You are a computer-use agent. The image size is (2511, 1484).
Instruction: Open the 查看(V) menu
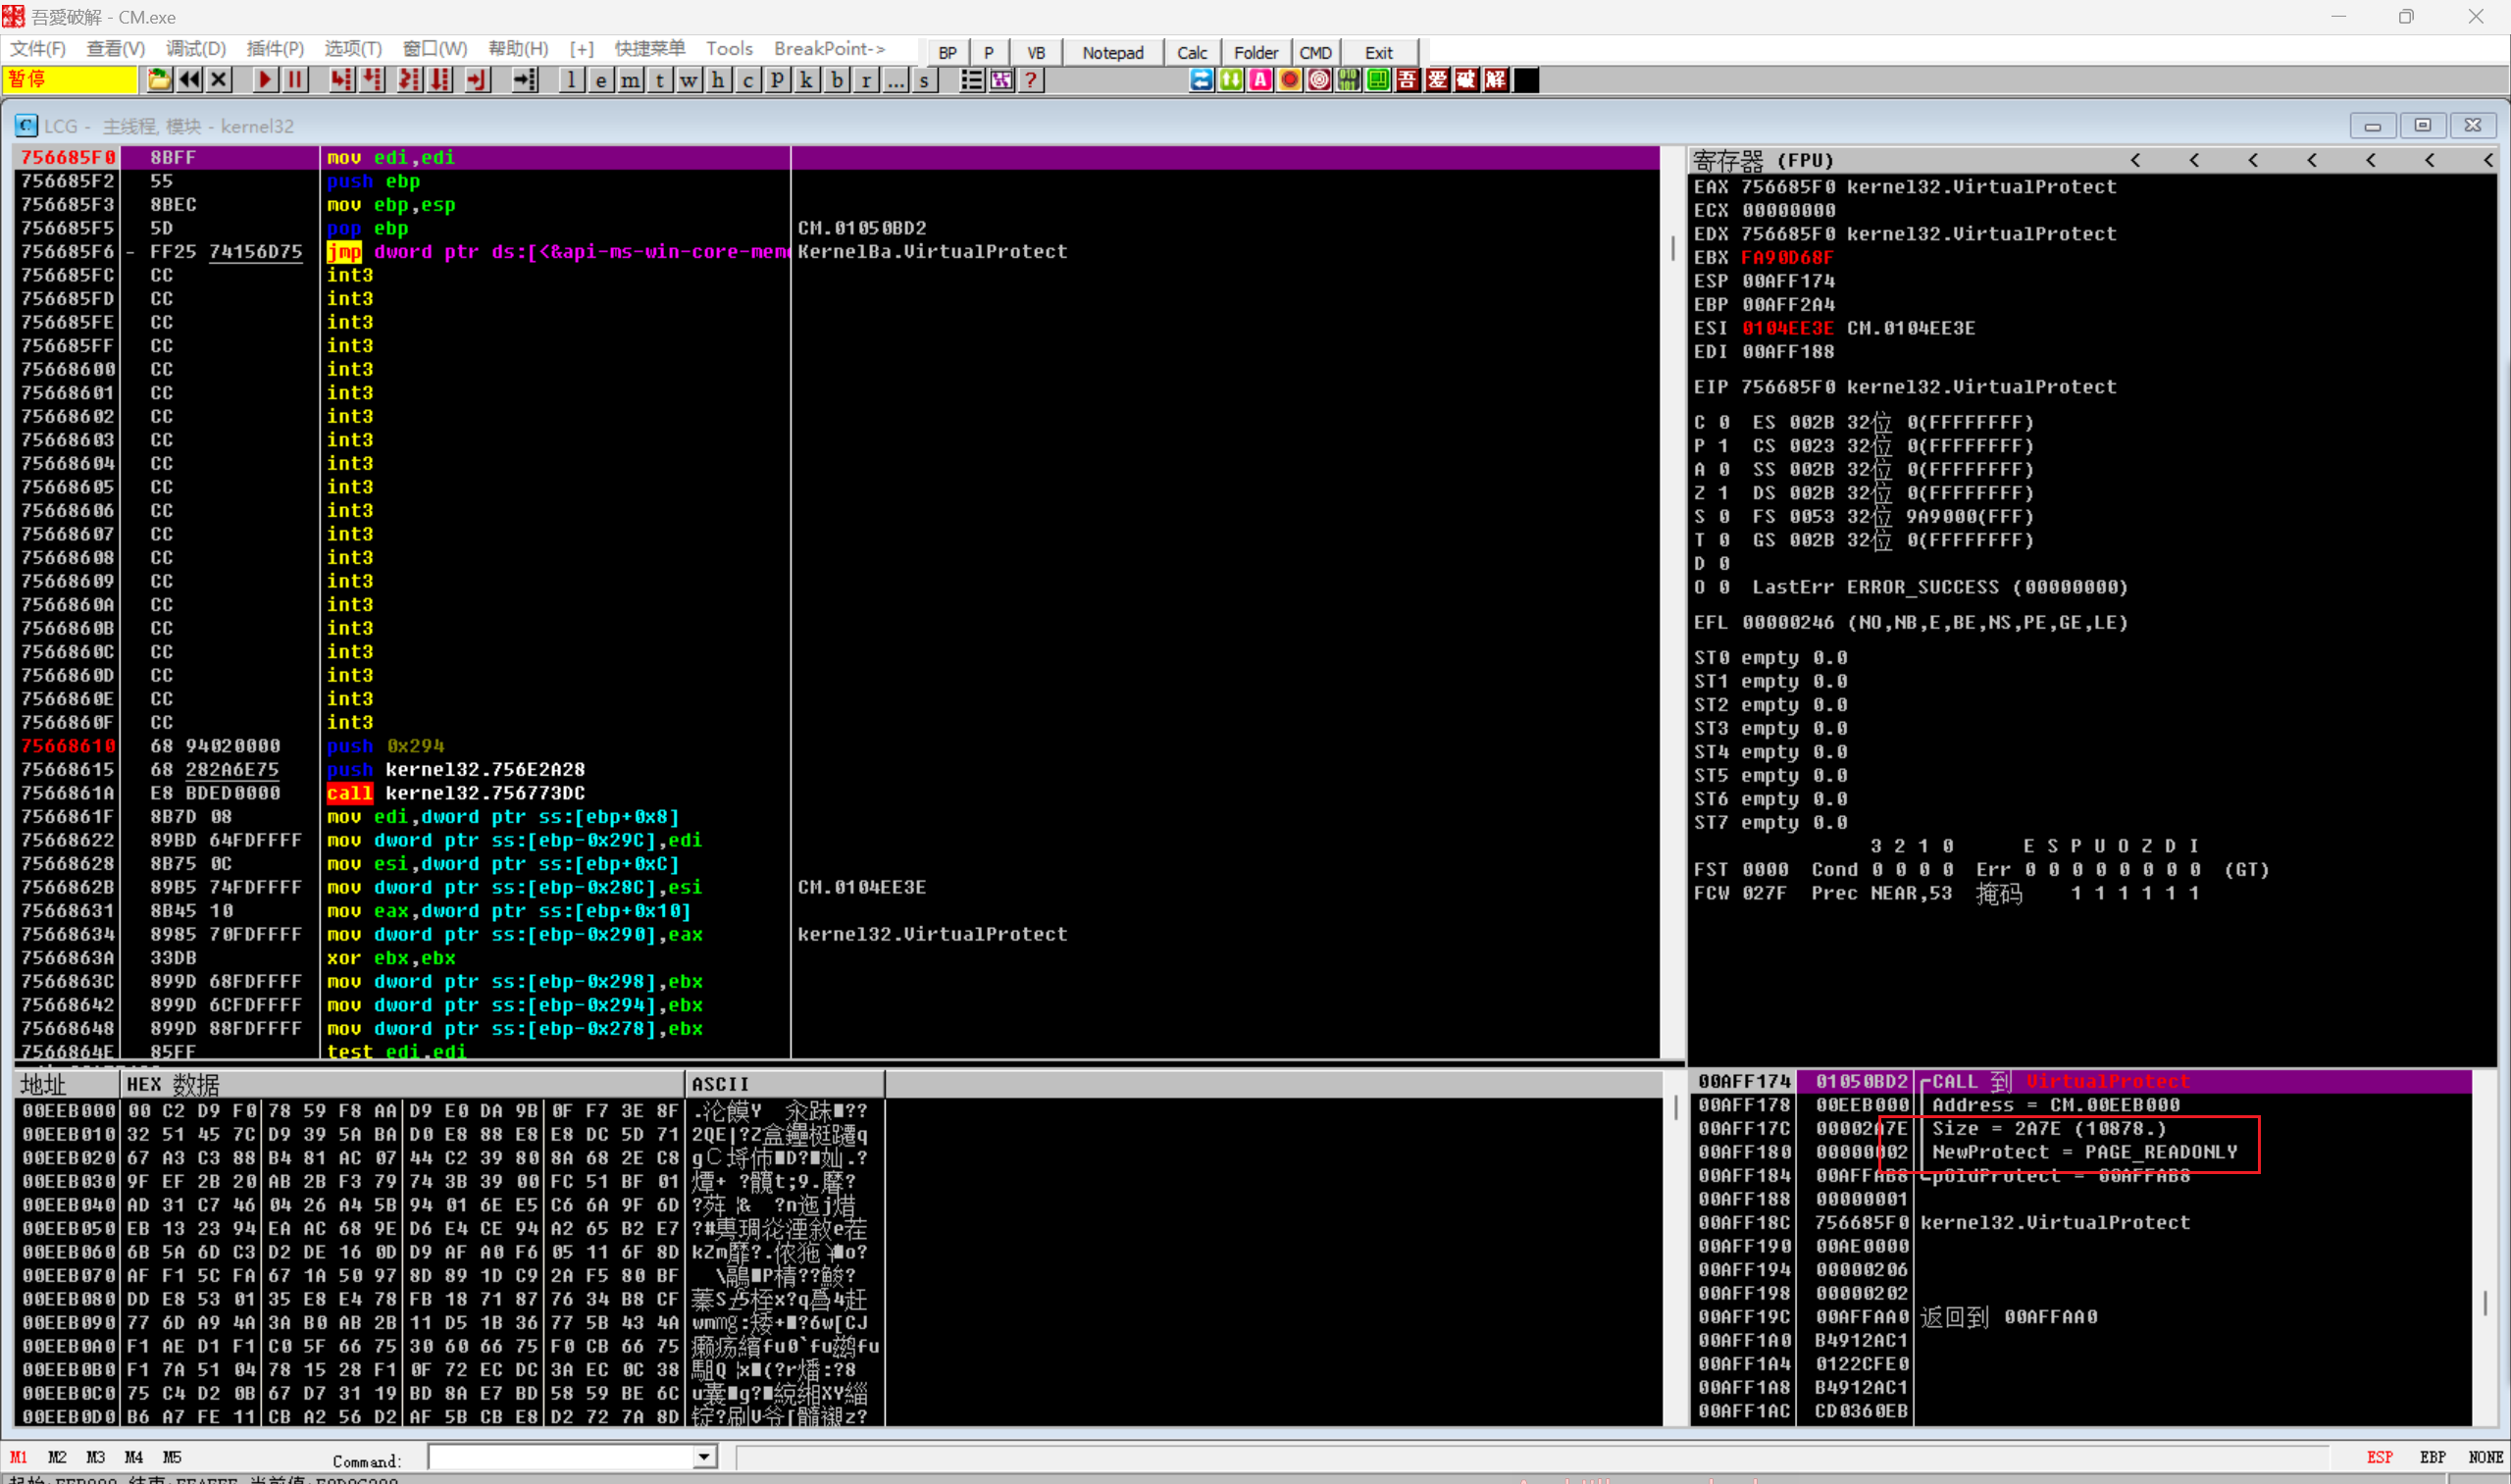pyautogui.click(x=115, y=48)
